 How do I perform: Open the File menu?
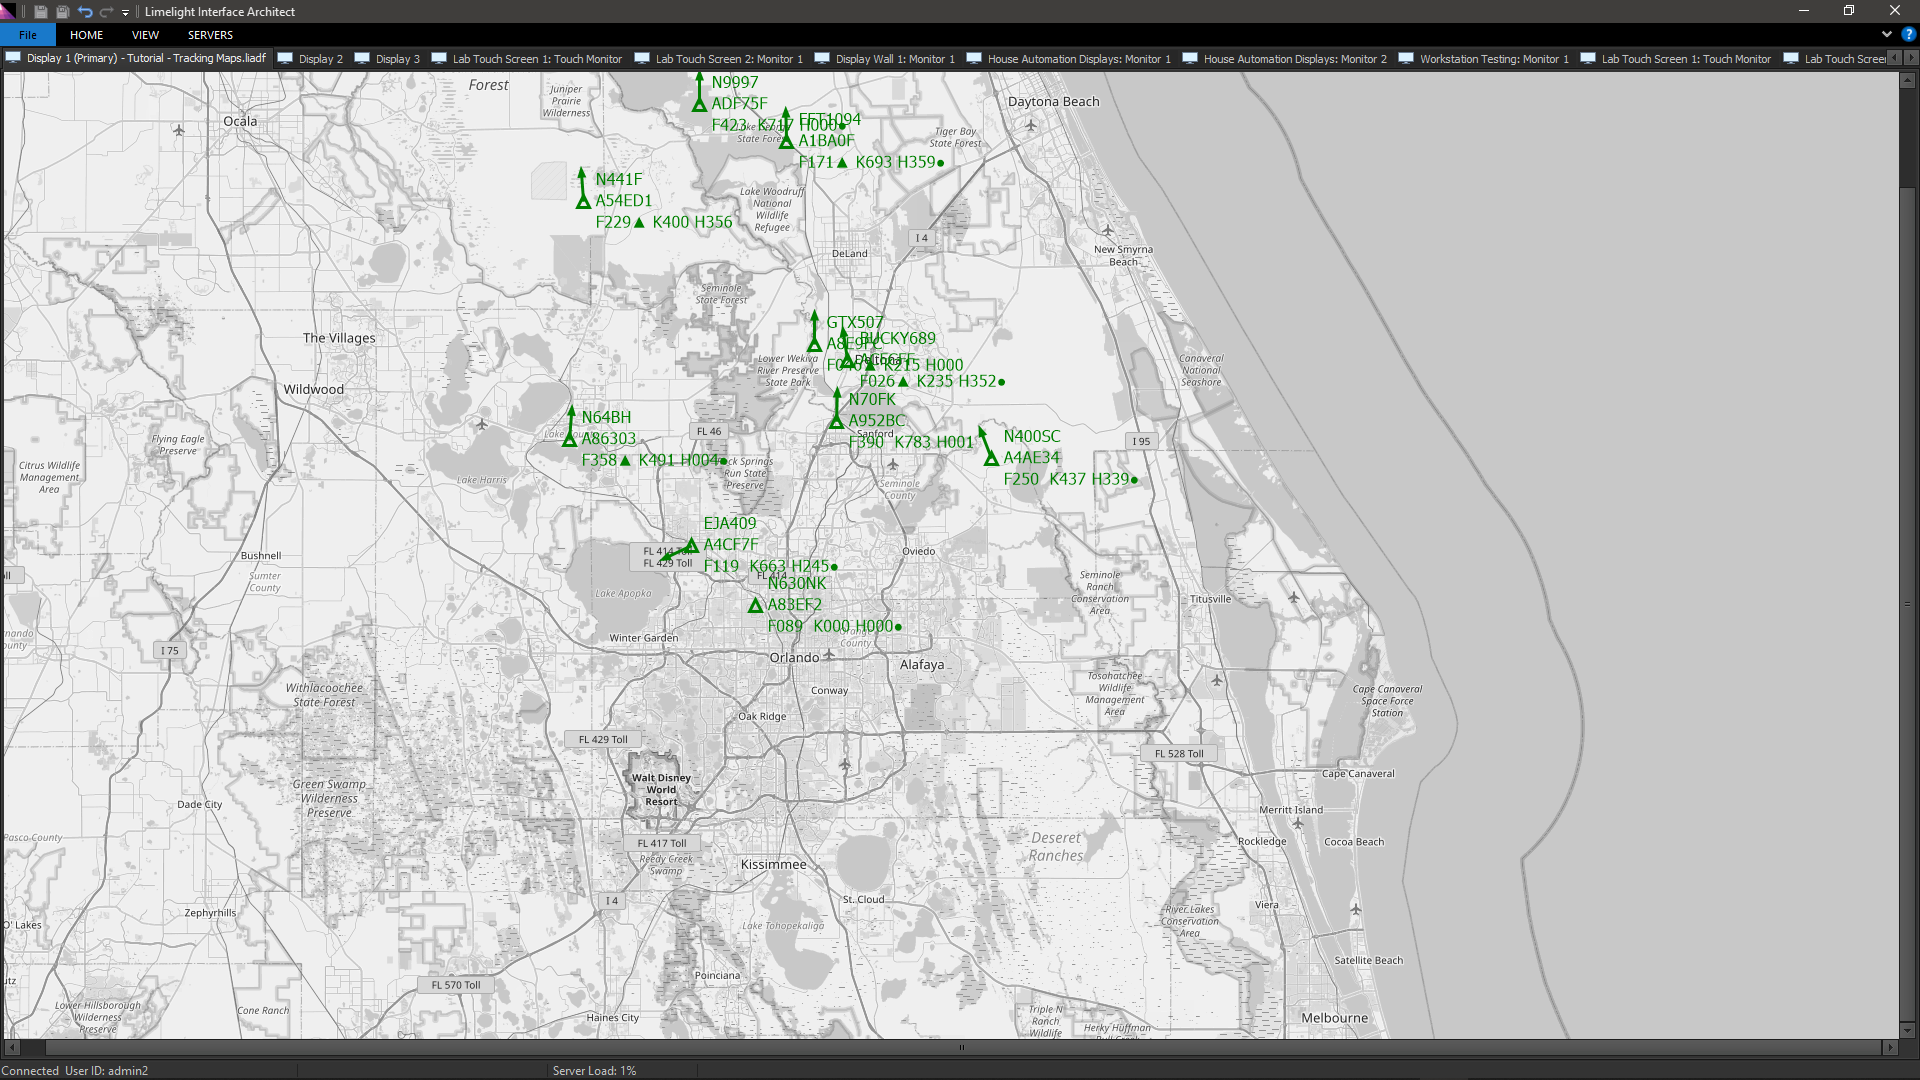click(28, 34)
